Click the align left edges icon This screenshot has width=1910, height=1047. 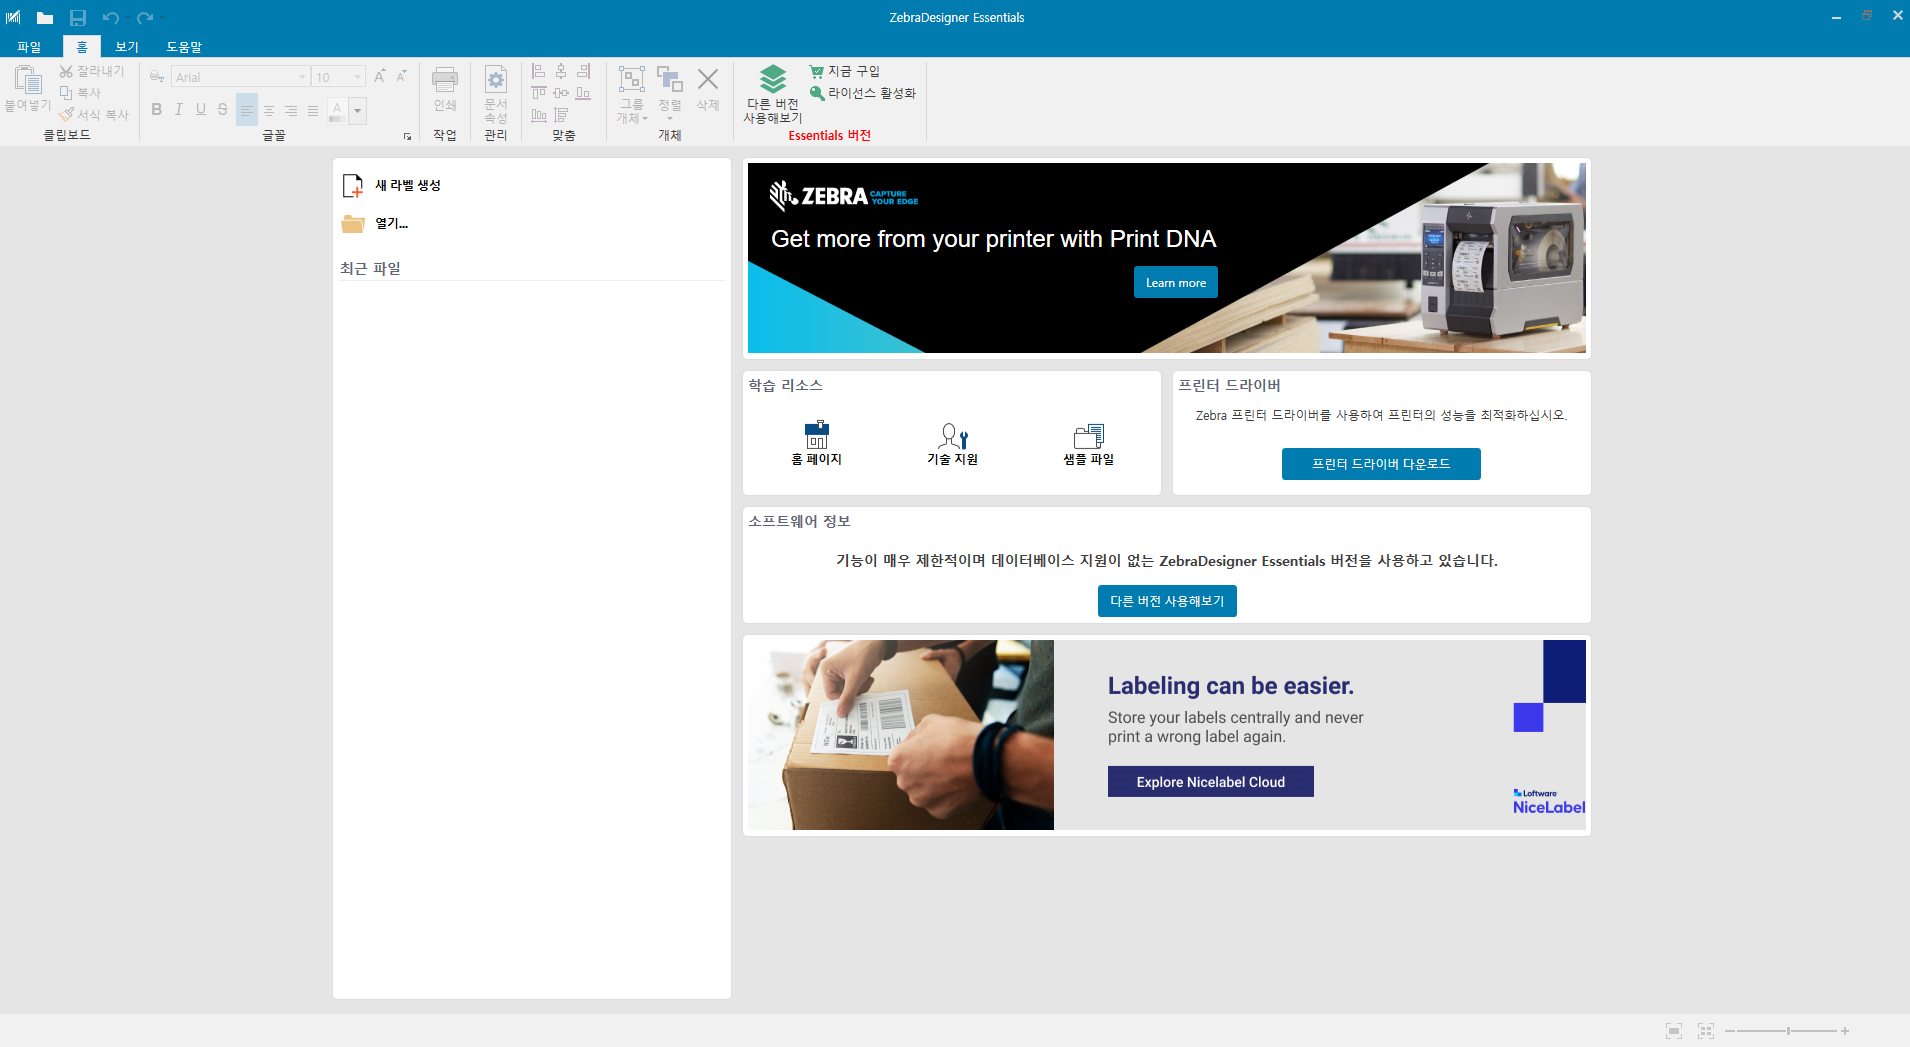[x=538, y=71]
